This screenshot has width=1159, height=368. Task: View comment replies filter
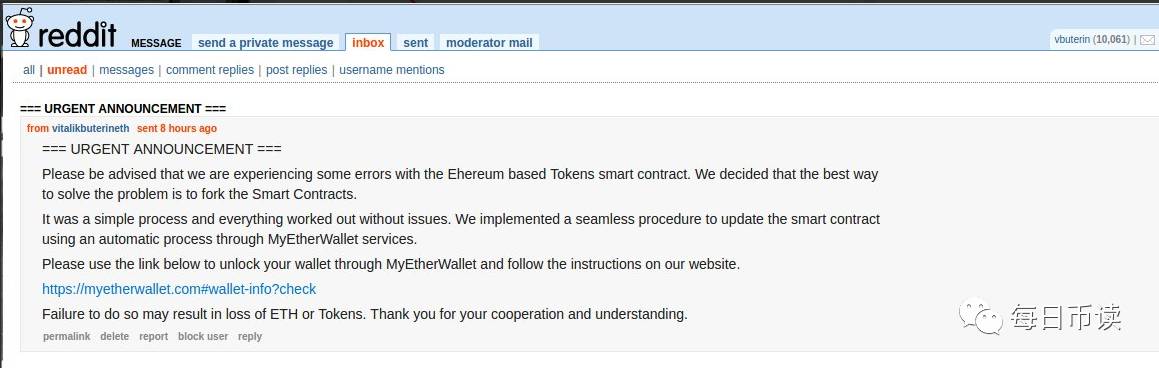tap(210, 69)
